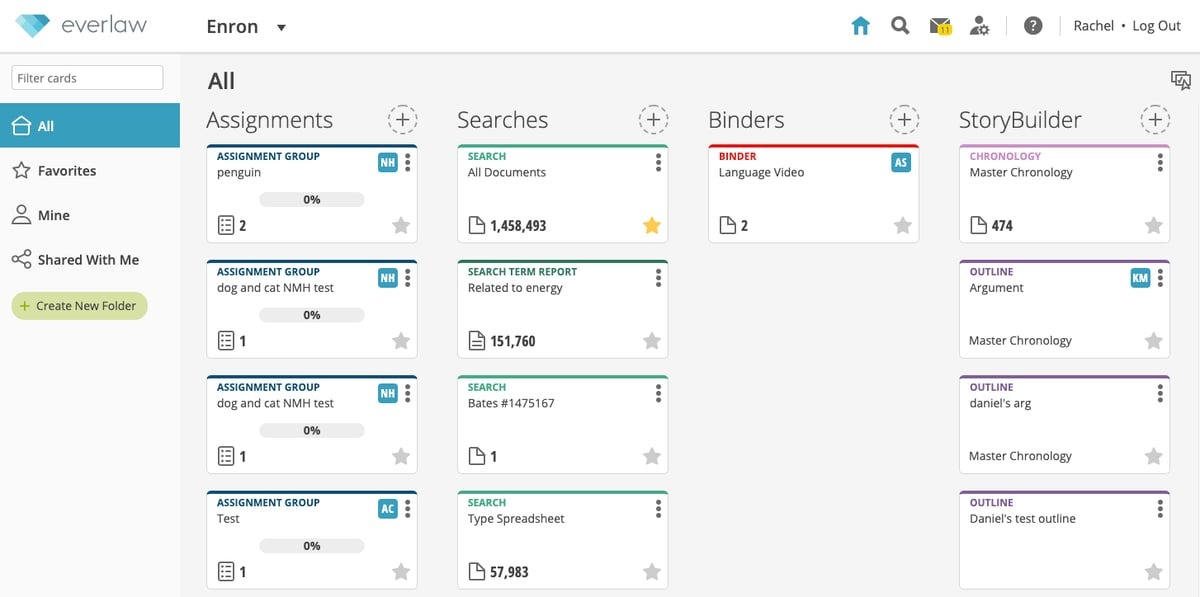
Task: Open All Documents card three-dot menu
Action: coord(658,163)
